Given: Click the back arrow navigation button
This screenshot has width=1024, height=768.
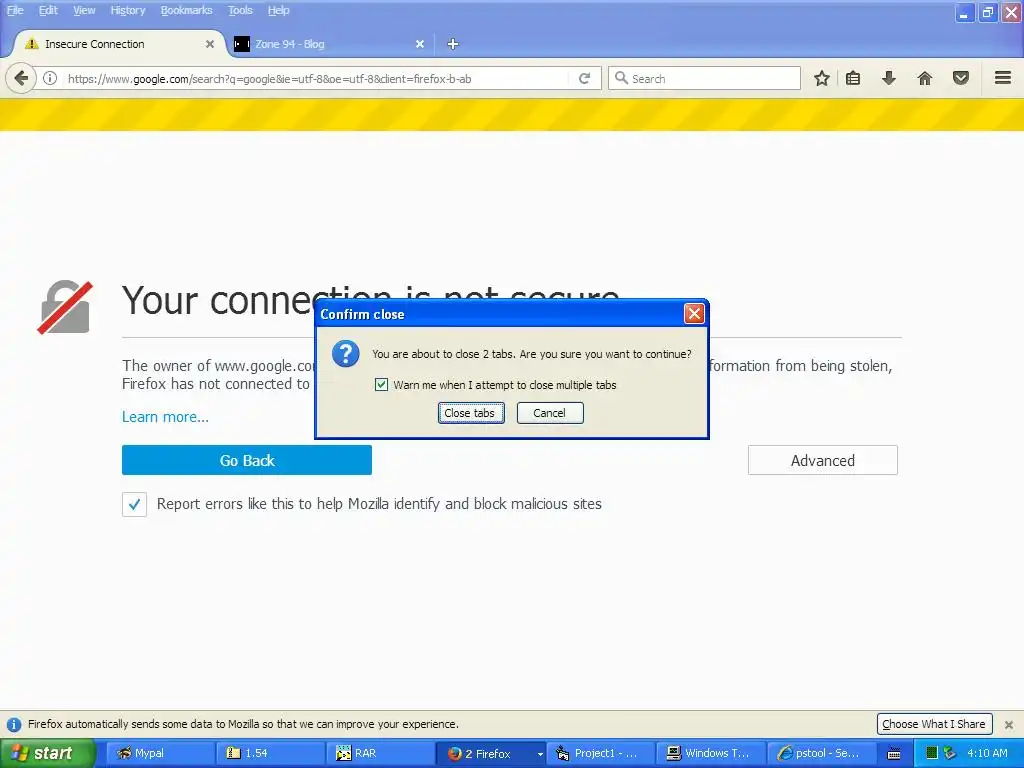Looking at the screenshot, I should click(21, 78).
